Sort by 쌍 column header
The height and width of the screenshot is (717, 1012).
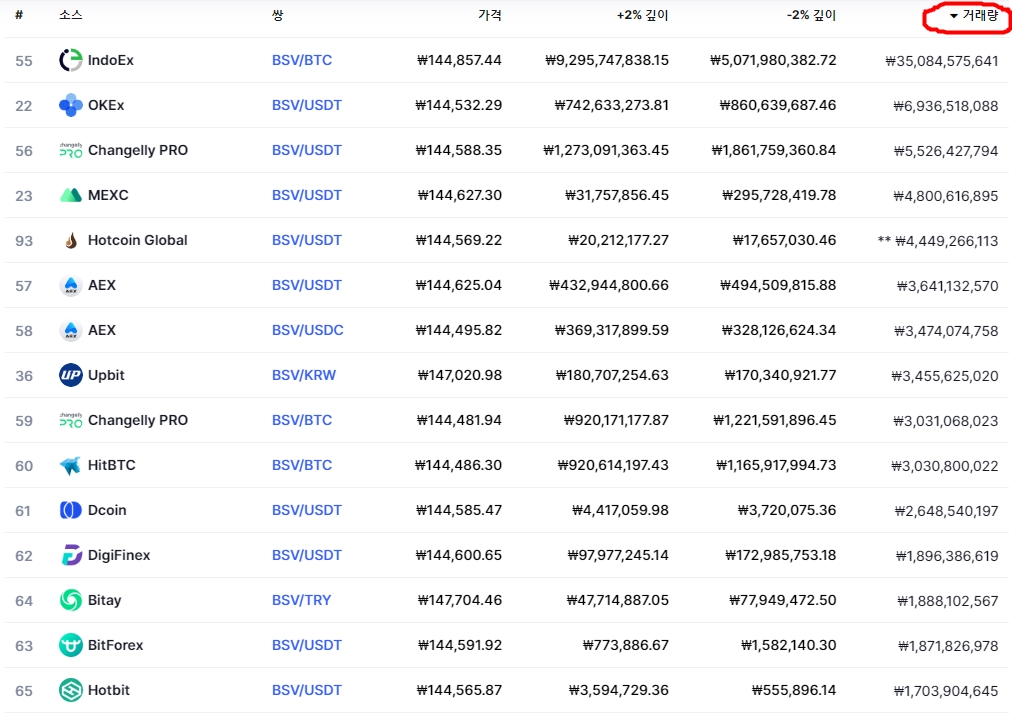pyautogui.click(x=278, y=15)
